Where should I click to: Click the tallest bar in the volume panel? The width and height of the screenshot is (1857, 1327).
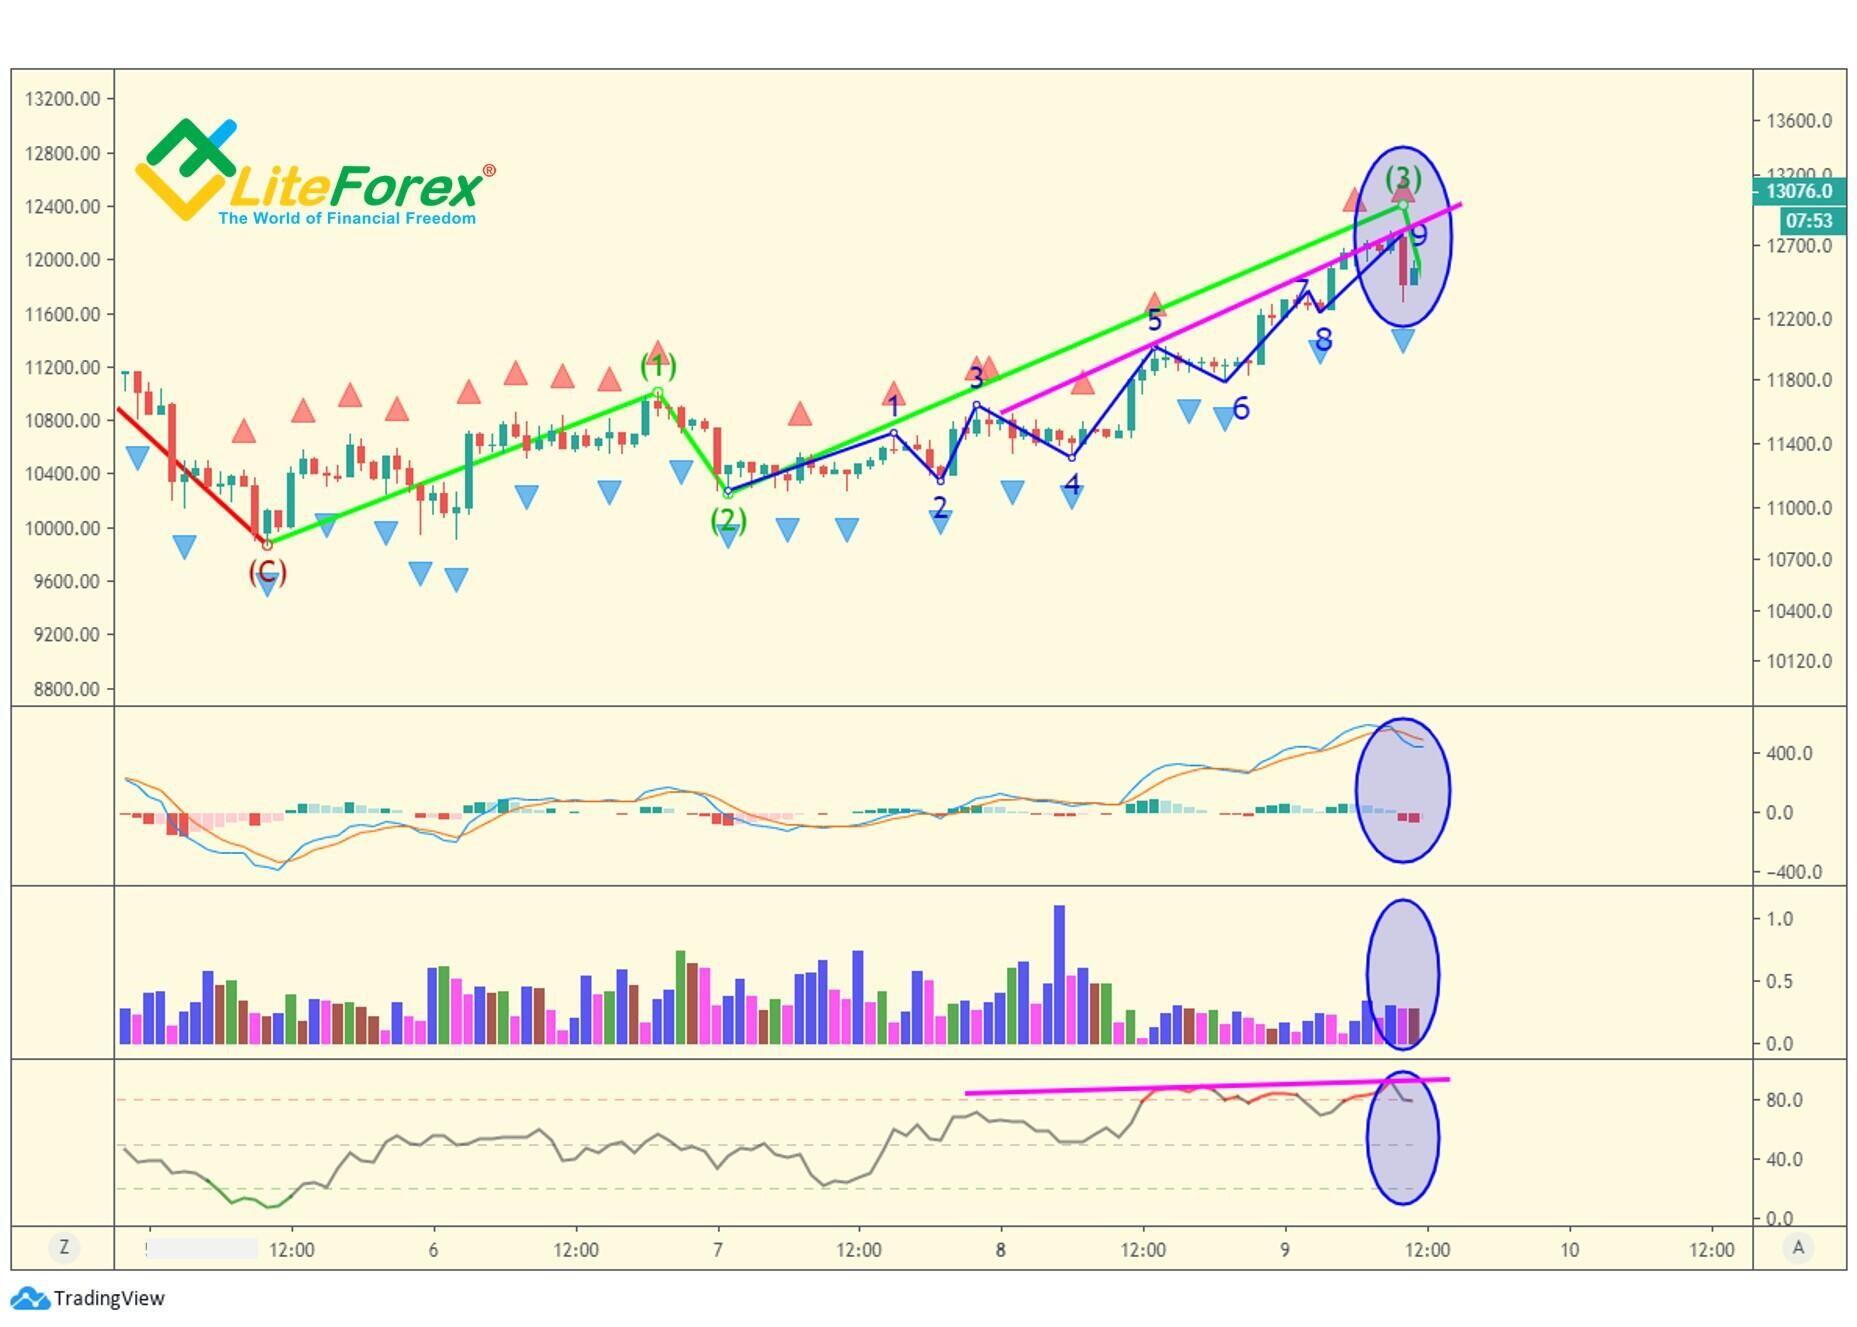click(1059, 975)
